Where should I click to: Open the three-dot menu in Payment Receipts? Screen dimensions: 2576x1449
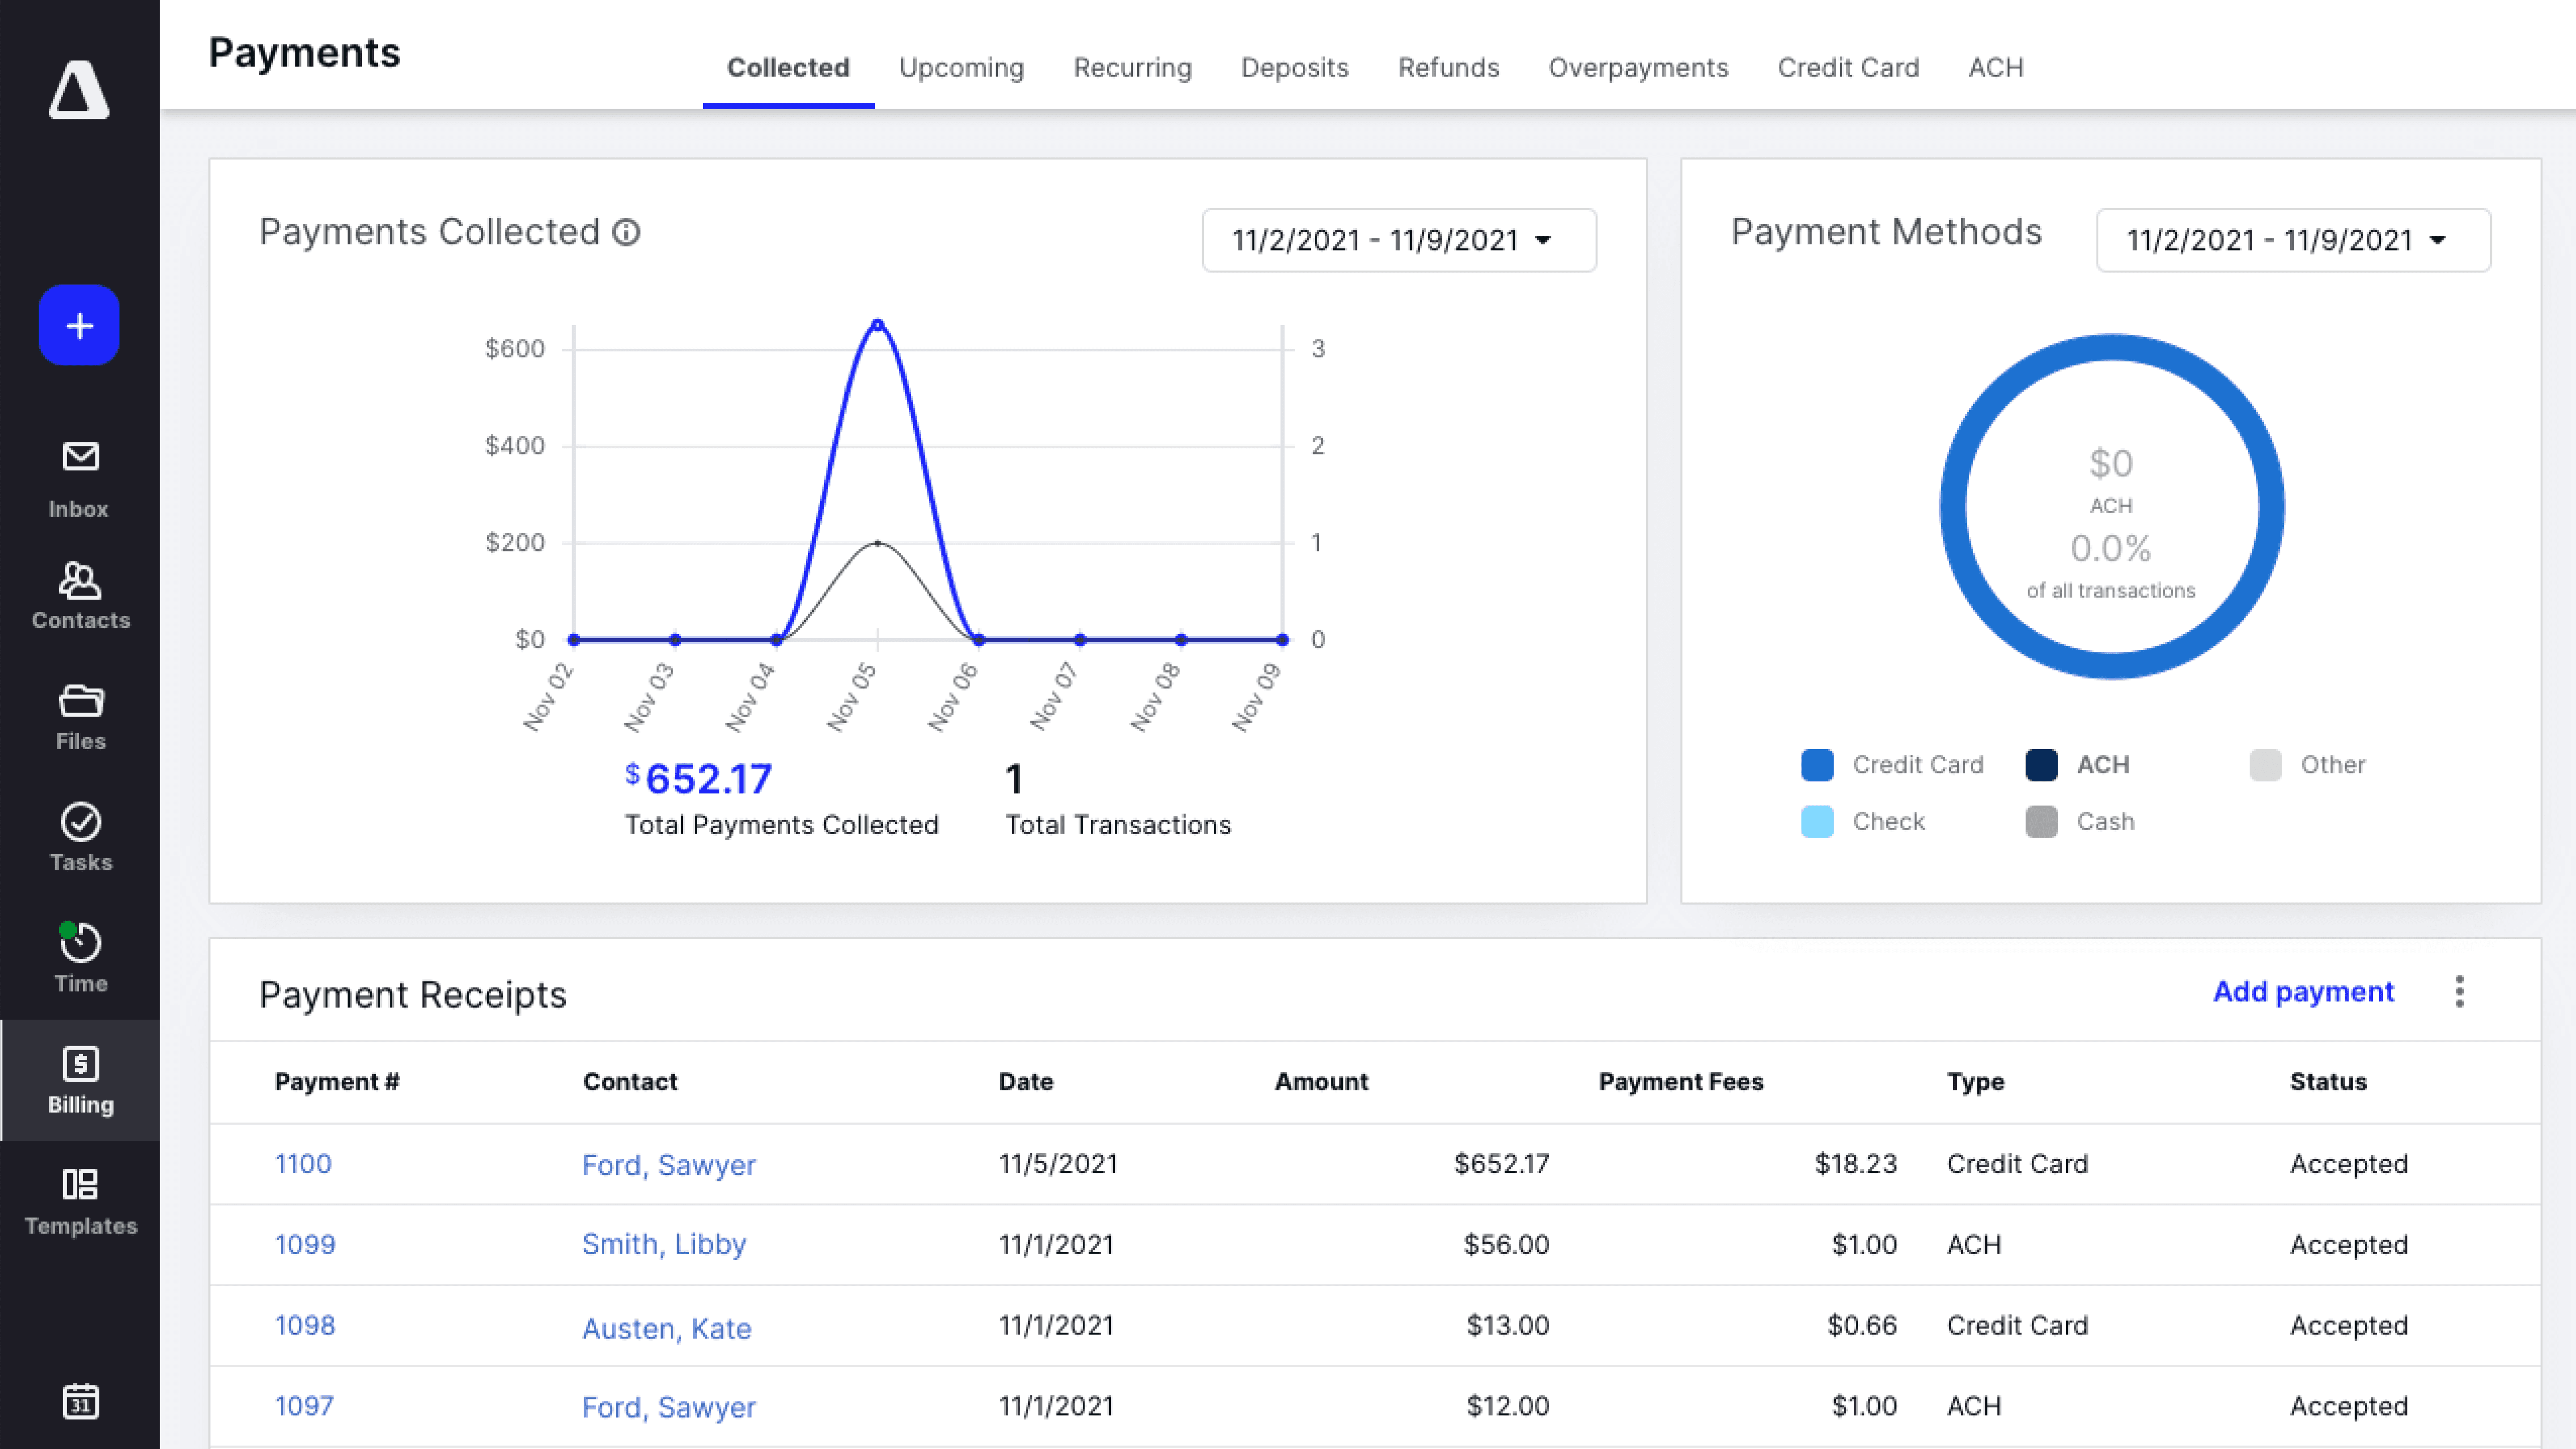(2459, 992)
